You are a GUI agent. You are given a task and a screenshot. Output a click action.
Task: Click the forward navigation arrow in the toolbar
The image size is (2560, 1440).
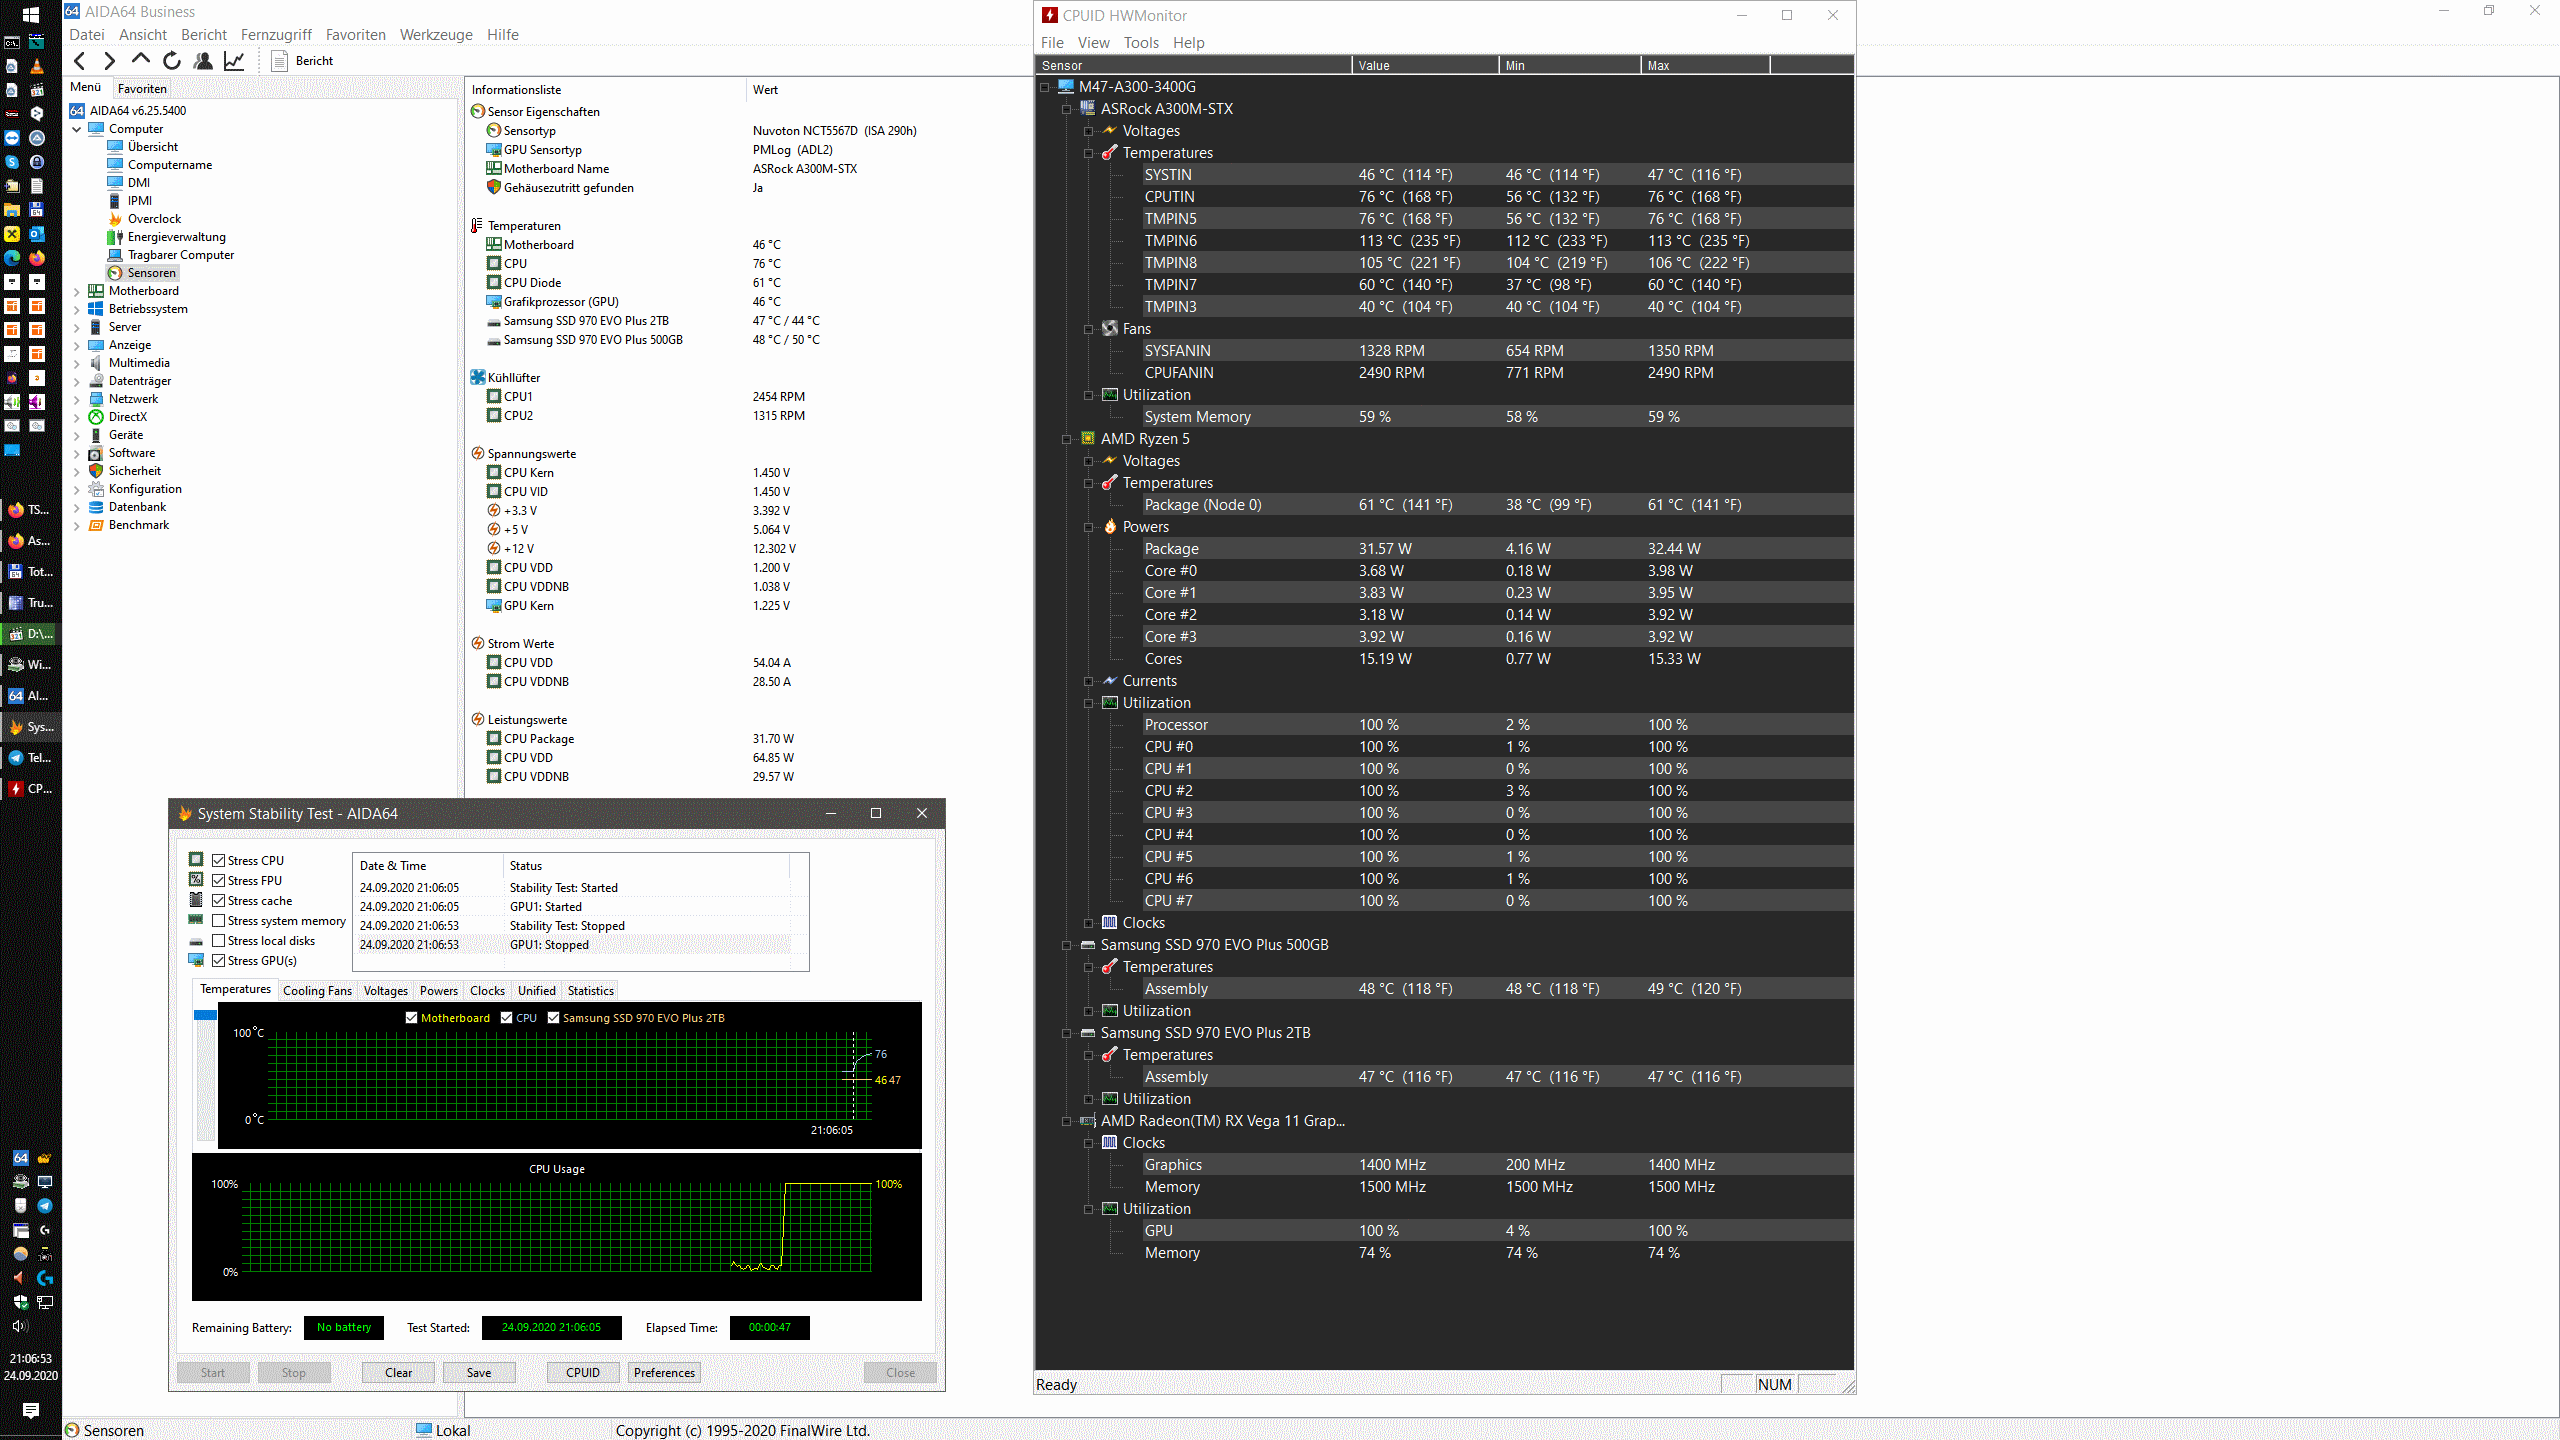[110, 61]
